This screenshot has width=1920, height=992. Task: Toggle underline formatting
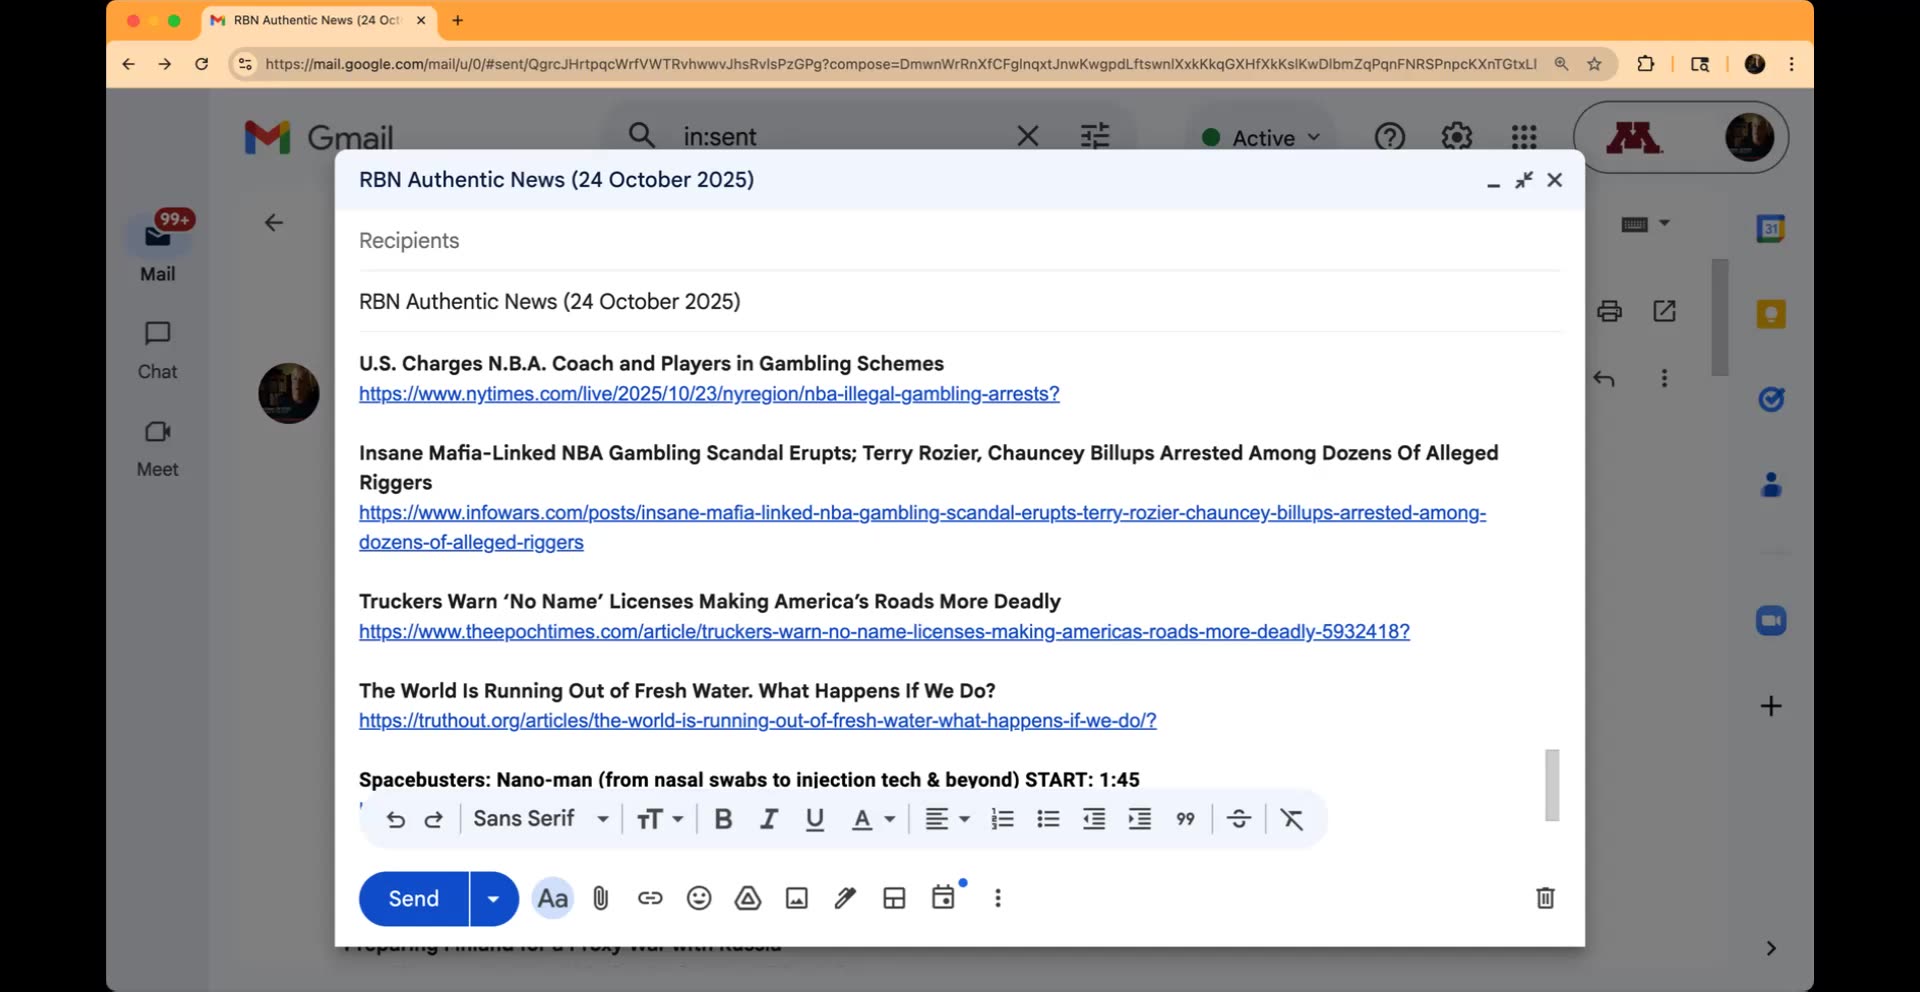coord(814,819)
